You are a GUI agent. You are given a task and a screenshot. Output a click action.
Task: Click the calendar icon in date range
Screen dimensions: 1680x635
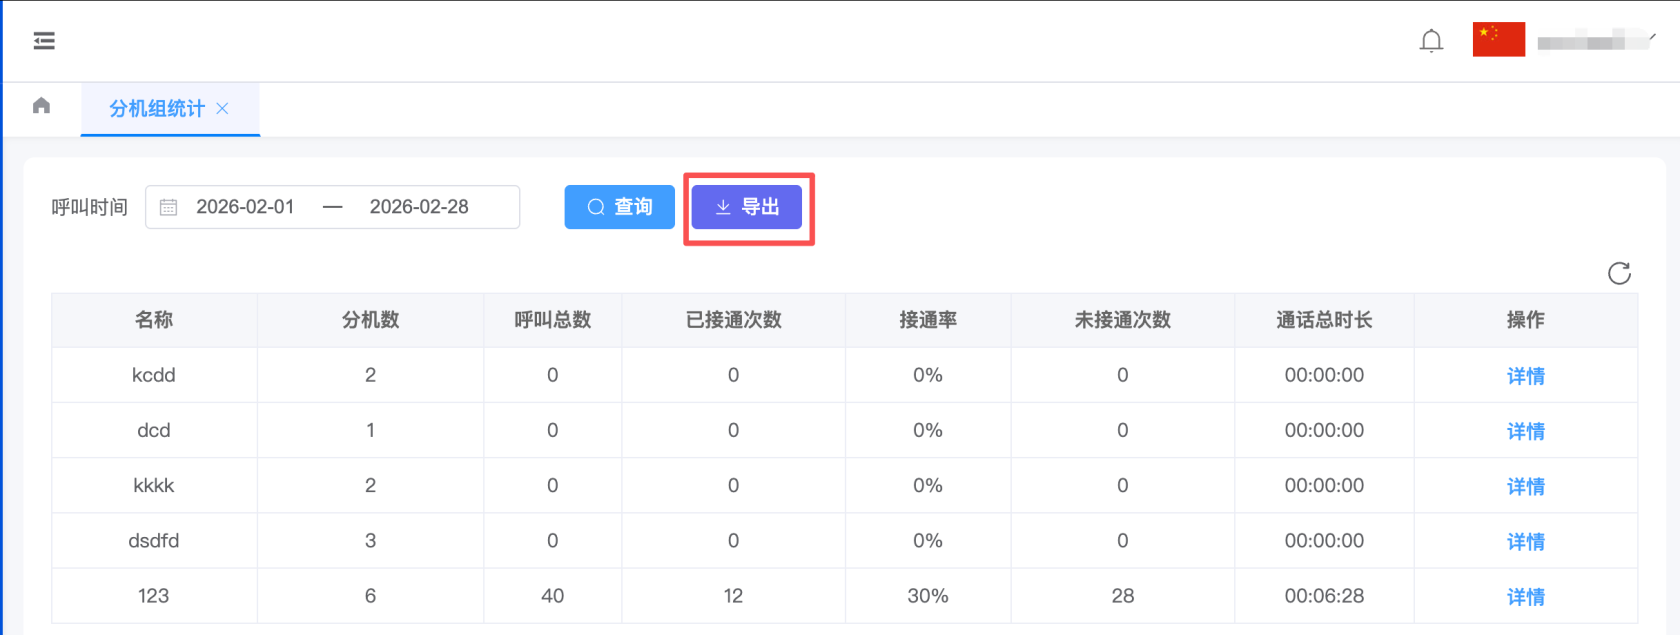pos(169,207)
